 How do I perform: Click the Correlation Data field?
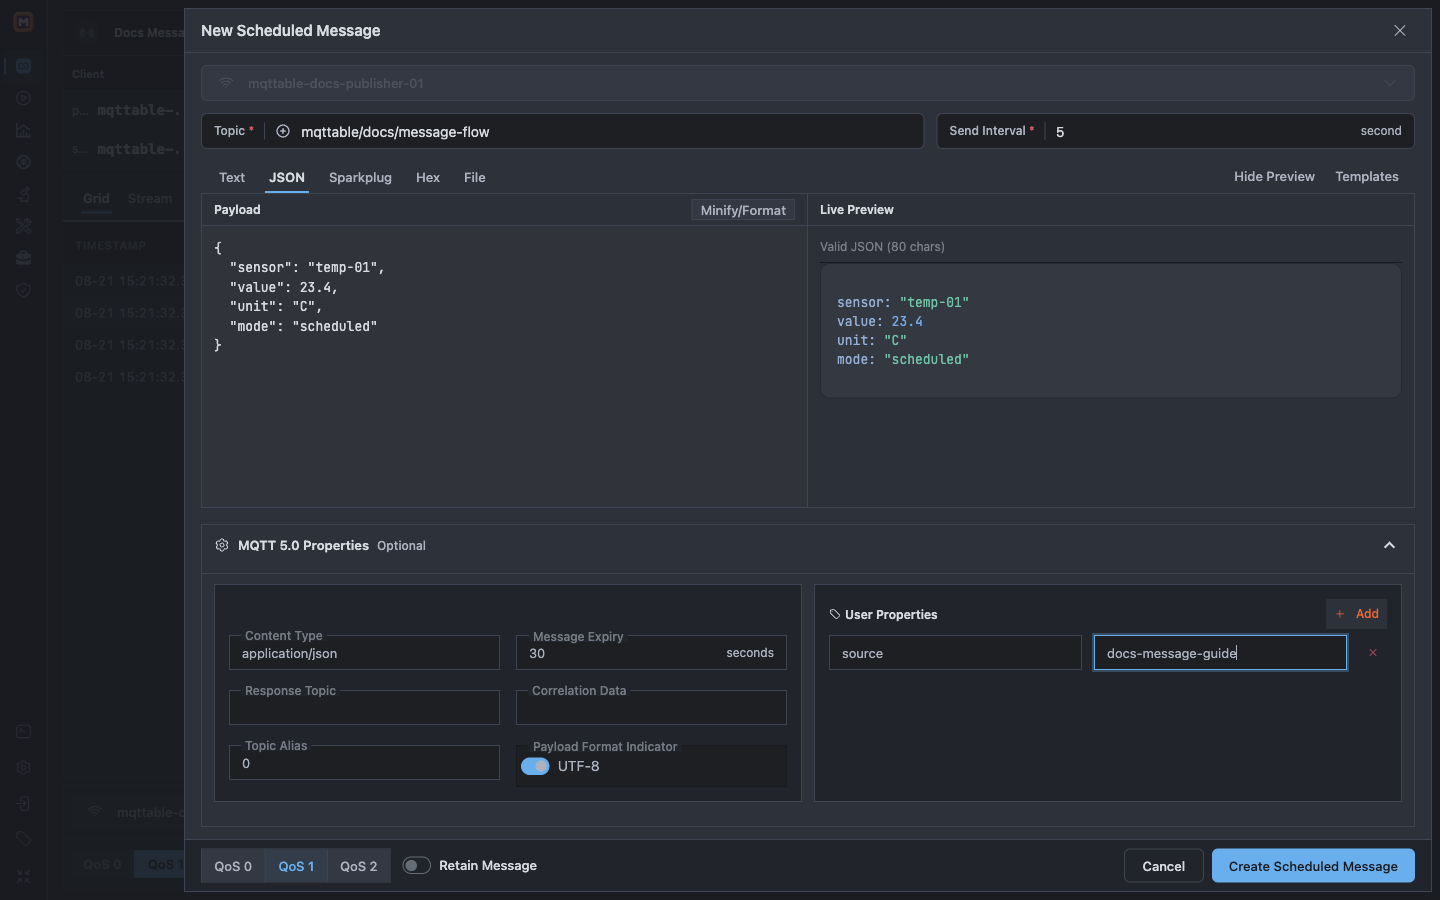pos(651,708)
